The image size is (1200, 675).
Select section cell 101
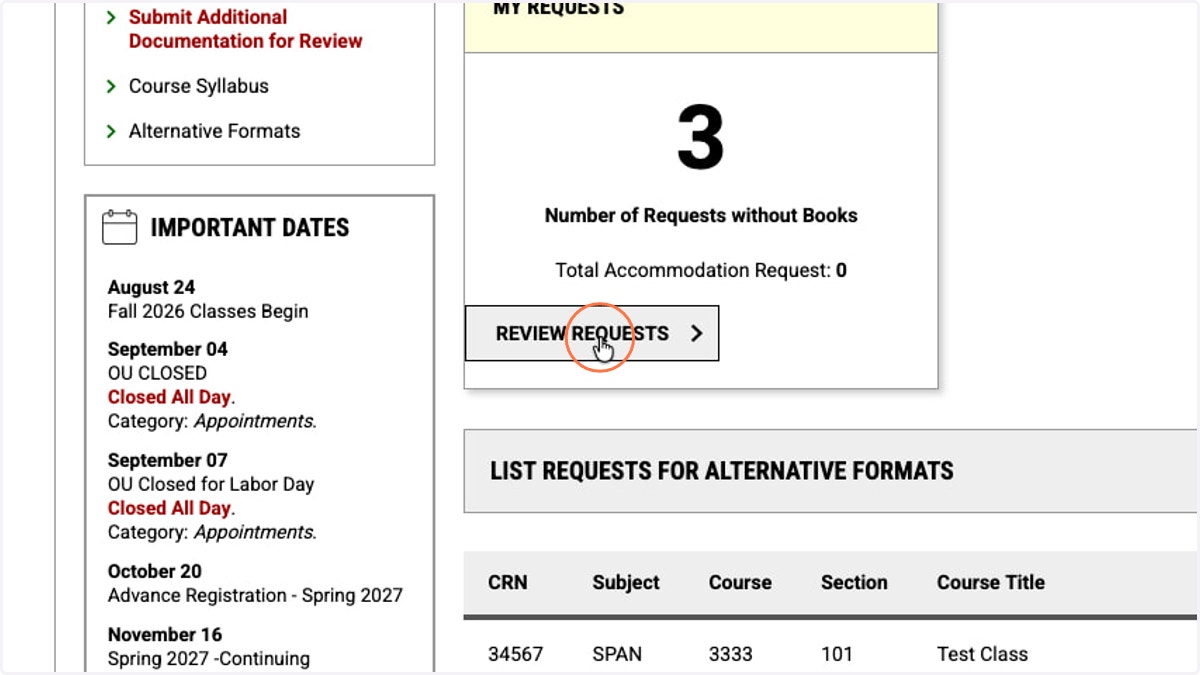[837, 654]
